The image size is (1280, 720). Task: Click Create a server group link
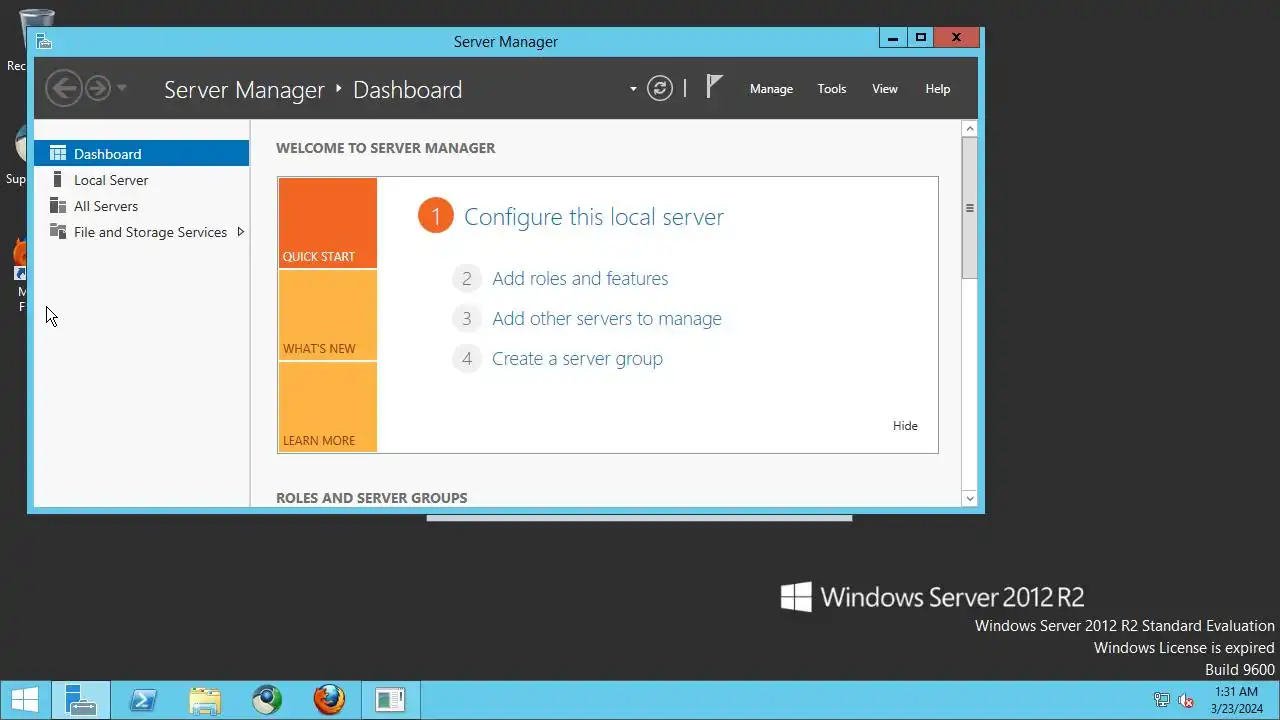[x=577, y=359]
